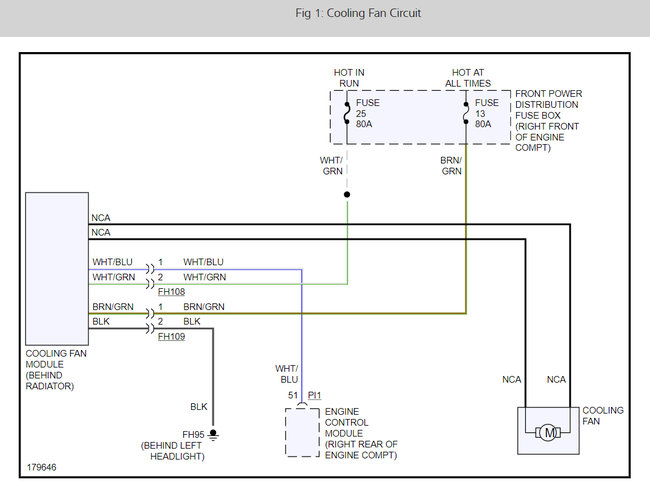This screenshot has width=650, height=485.
Task: Click the 'ENGINE CONTROL MODULE' label
Action: coord(361,433)
